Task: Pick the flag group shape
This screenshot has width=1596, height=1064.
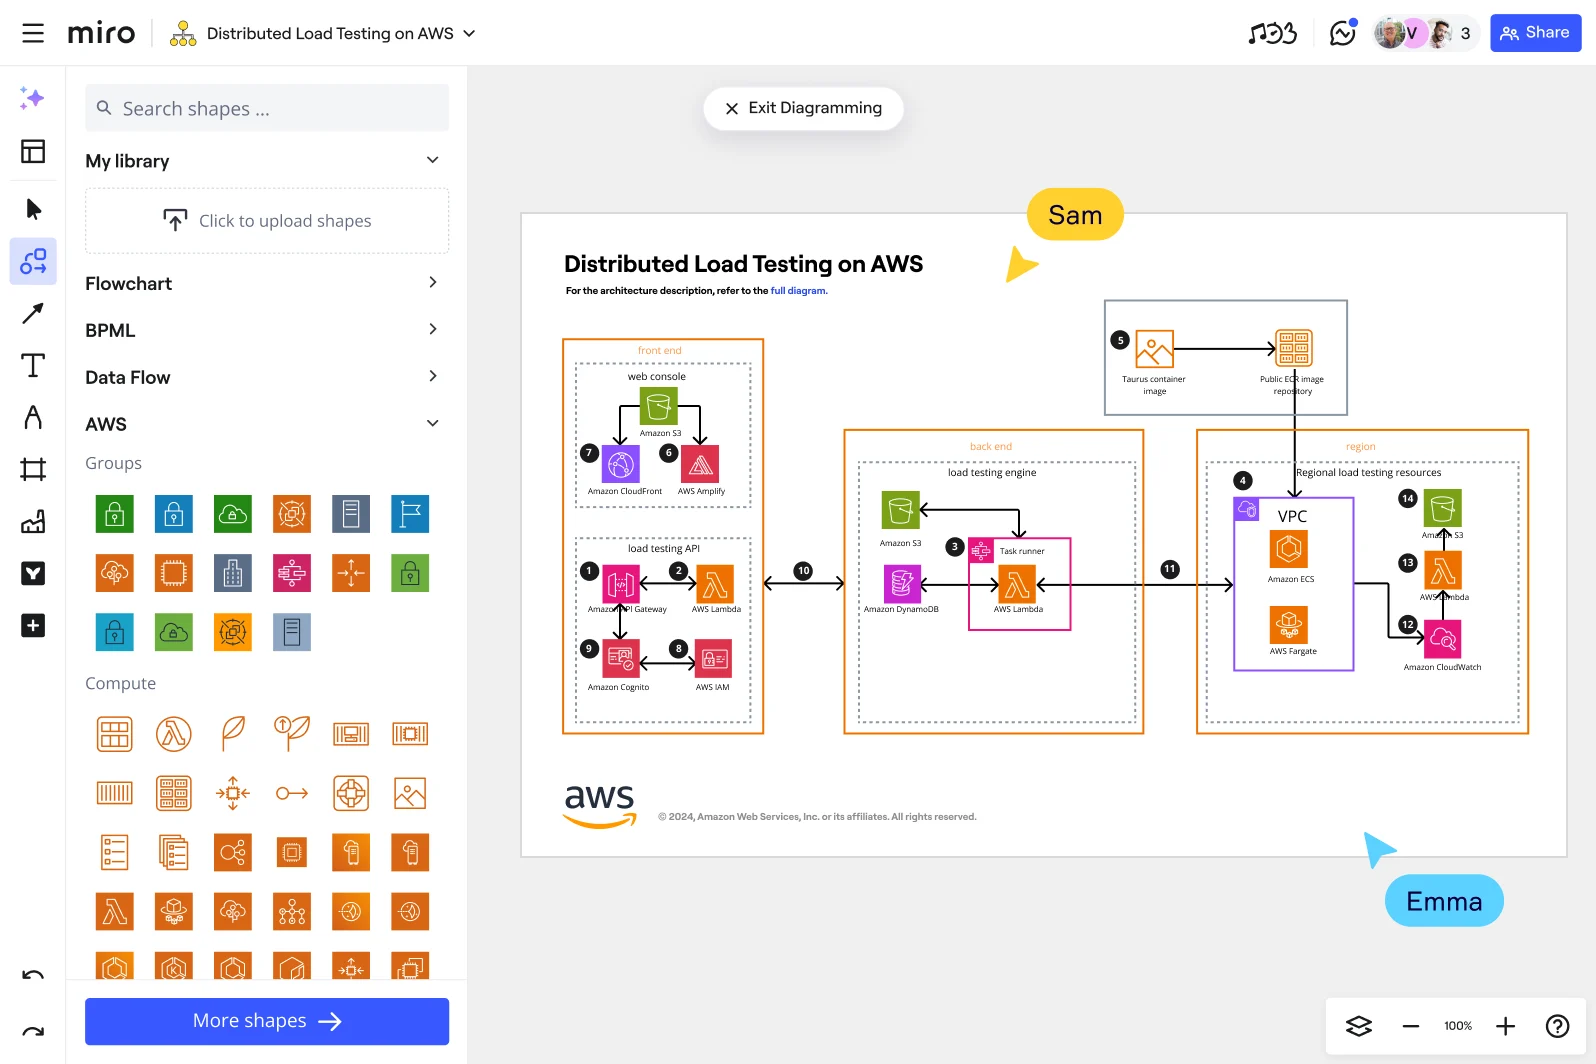Action: [410, 514]
